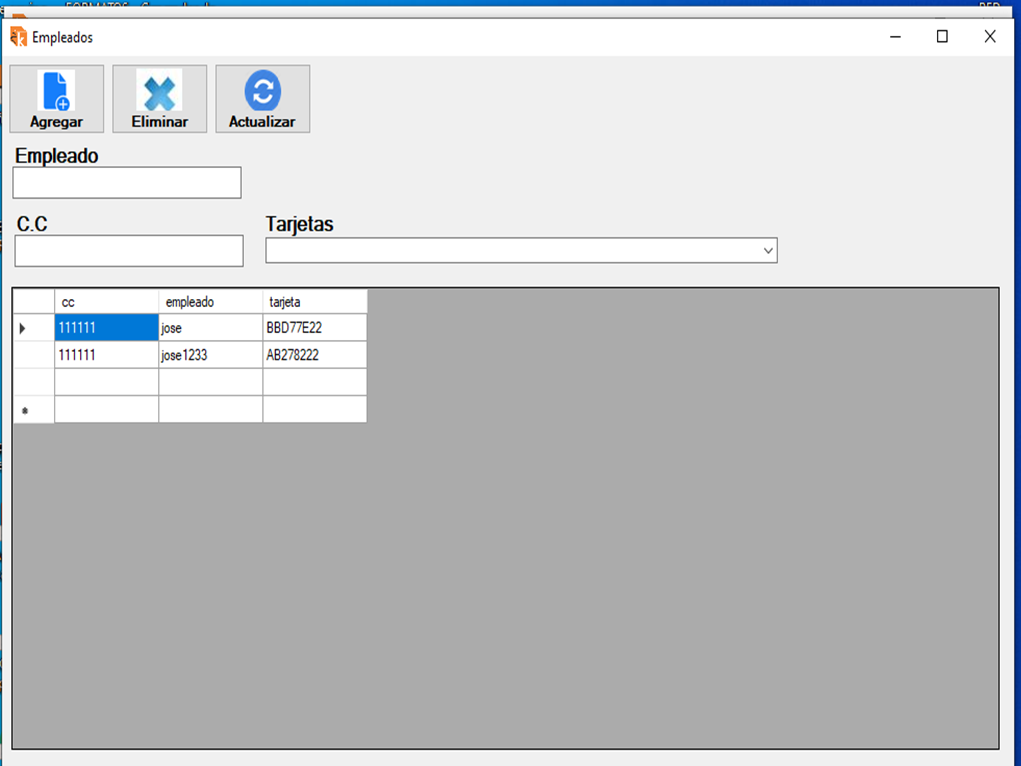Select the jose1233 employee cell
The width and height of the screenshot is (1021, 766).
point(210,355)
